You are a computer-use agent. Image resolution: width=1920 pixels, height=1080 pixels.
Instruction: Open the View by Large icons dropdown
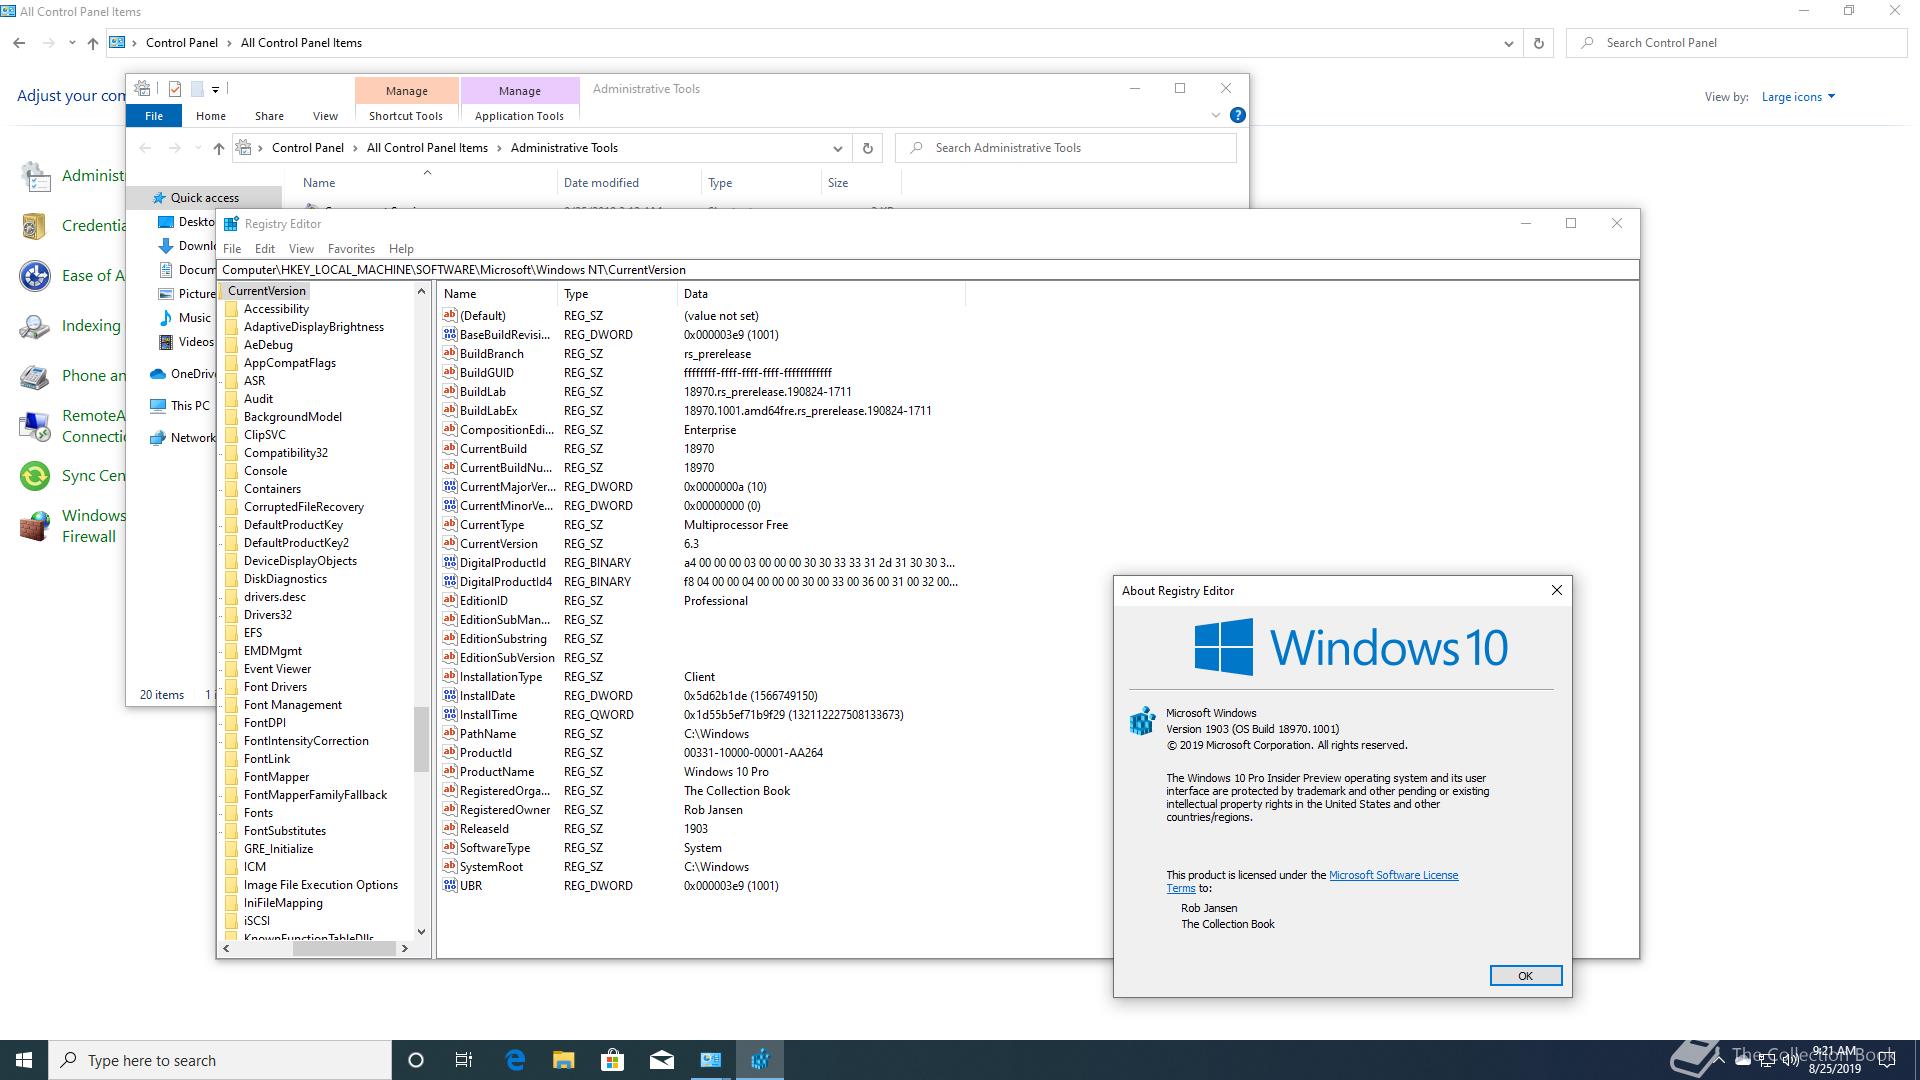[1798, 97]
